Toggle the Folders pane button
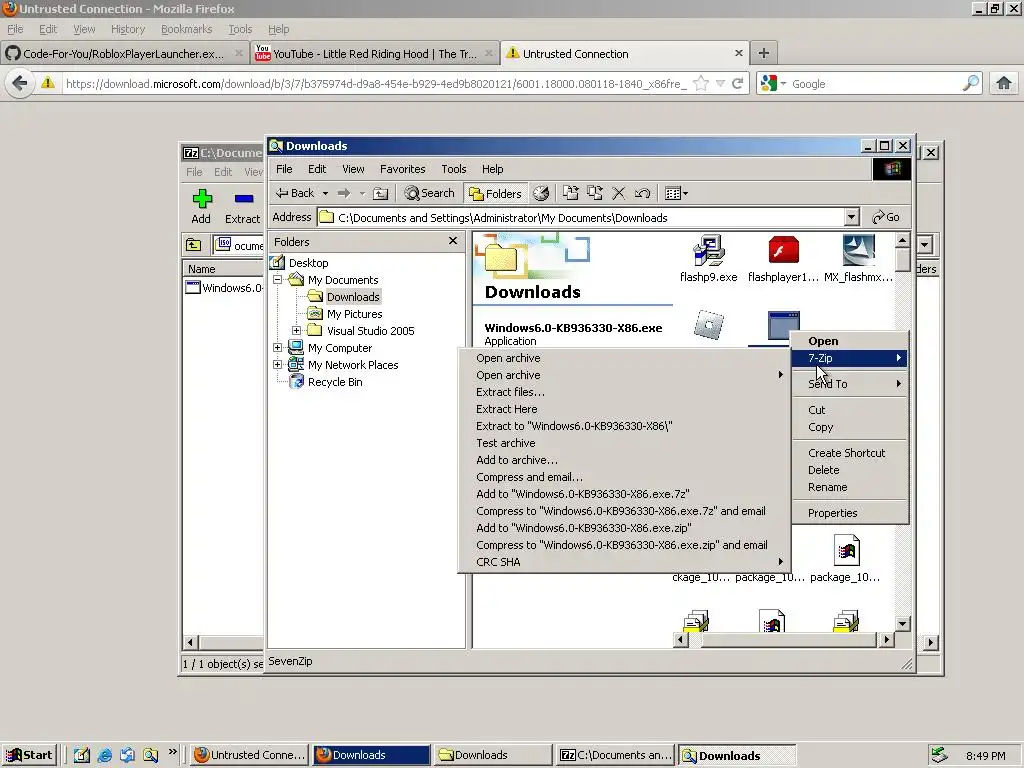This screenshot has height=768, width=1024. click(495, 193)
